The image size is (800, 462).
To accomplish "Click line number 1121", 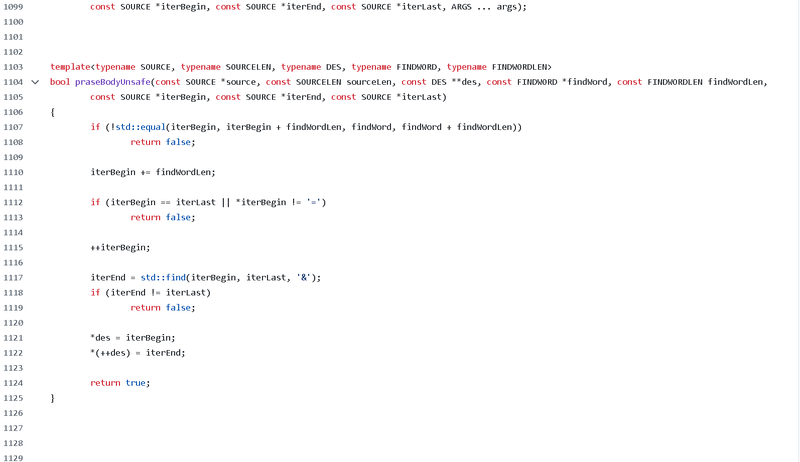I will (13, 338).
